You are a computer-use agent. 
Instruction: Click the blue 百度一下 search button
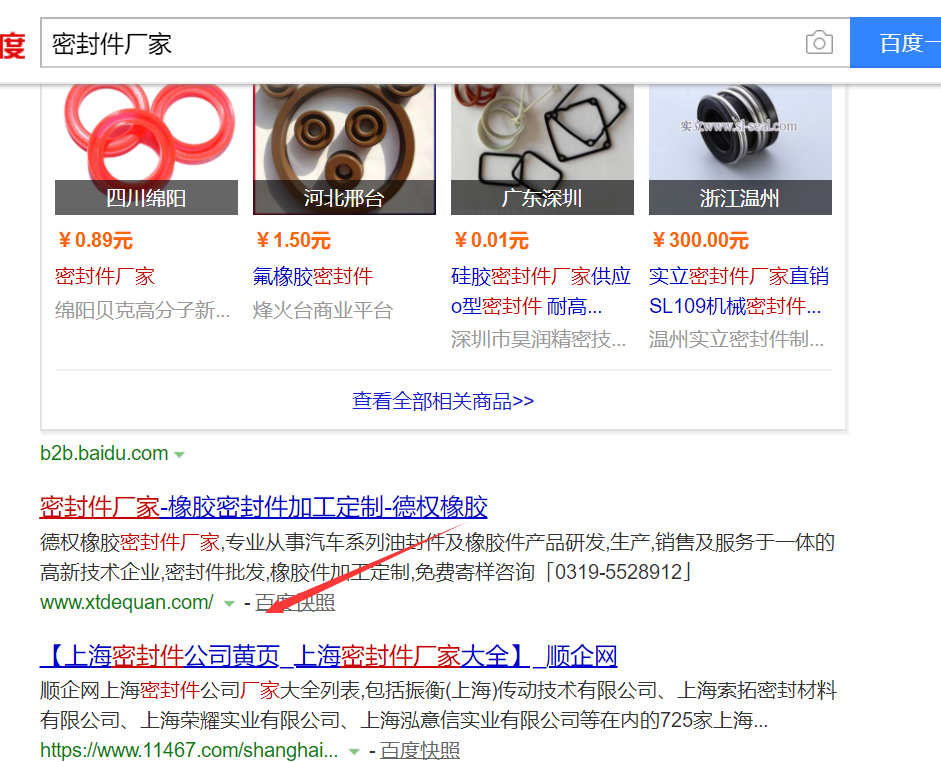[895, 43]
